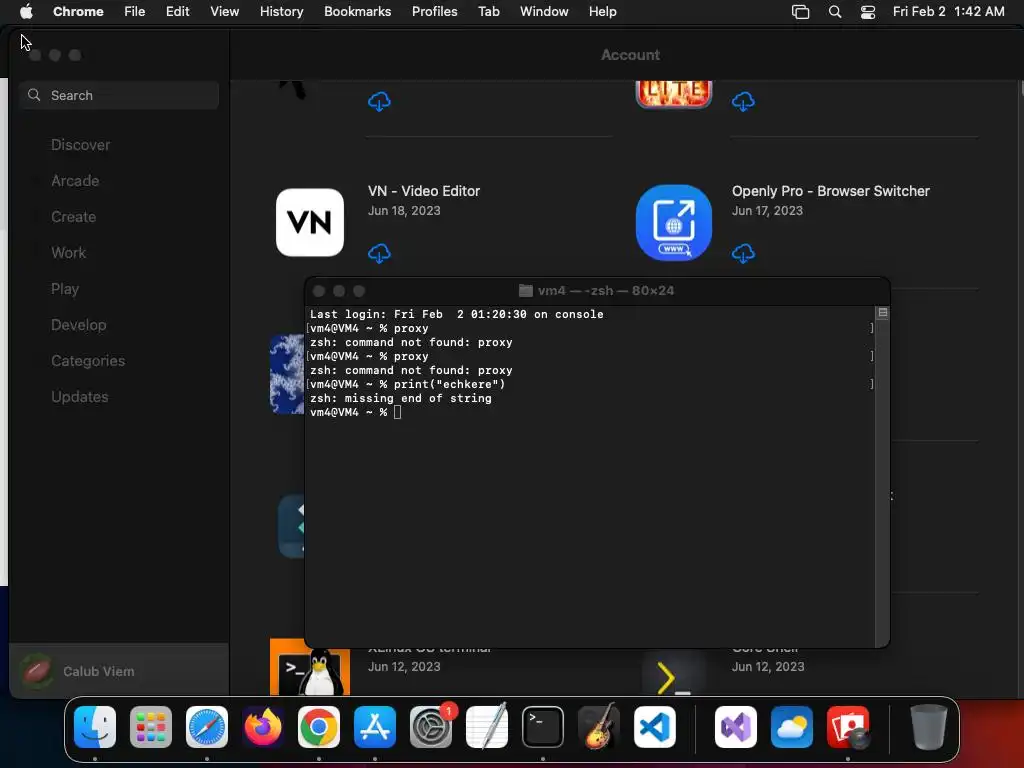This screenshot has width=1024, height=768.
Task: Open Calub Viem account profile
Action: pos(119,671)
